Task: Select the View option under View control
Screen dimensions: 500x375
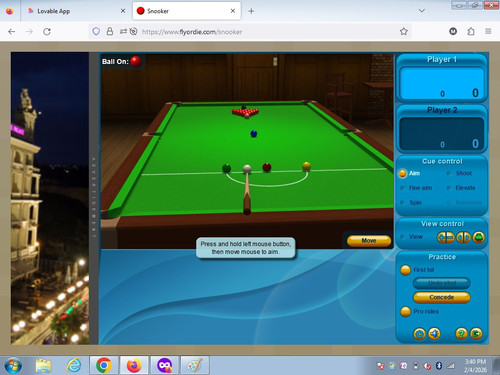Action: pyautogui.click(x=411, y=237)
